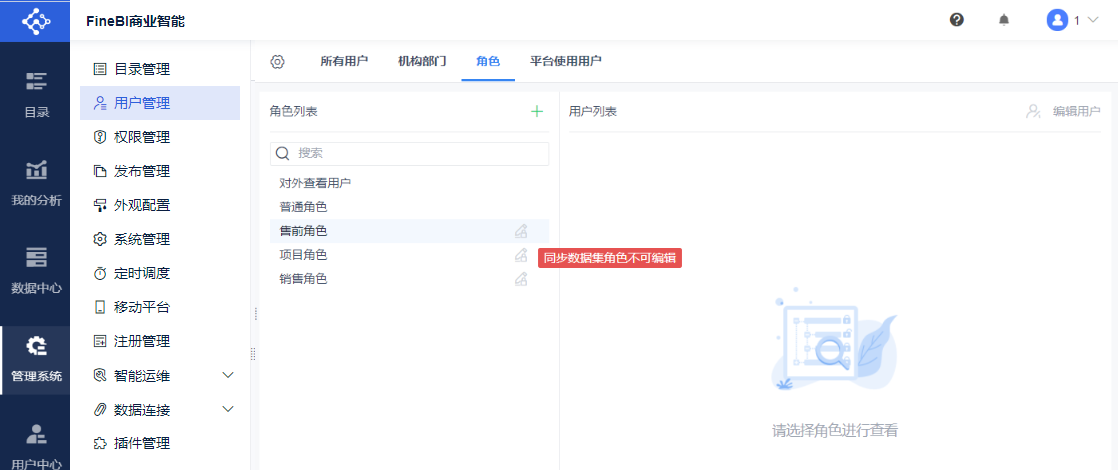
Task: Open 权限管理 in the menu
Action: (141, 137)
